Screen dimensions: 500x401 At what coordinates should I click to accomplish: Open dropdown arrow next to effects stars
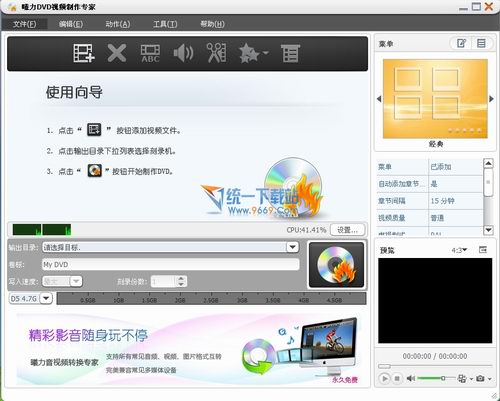pyautogui.click(x=265, y=53)
